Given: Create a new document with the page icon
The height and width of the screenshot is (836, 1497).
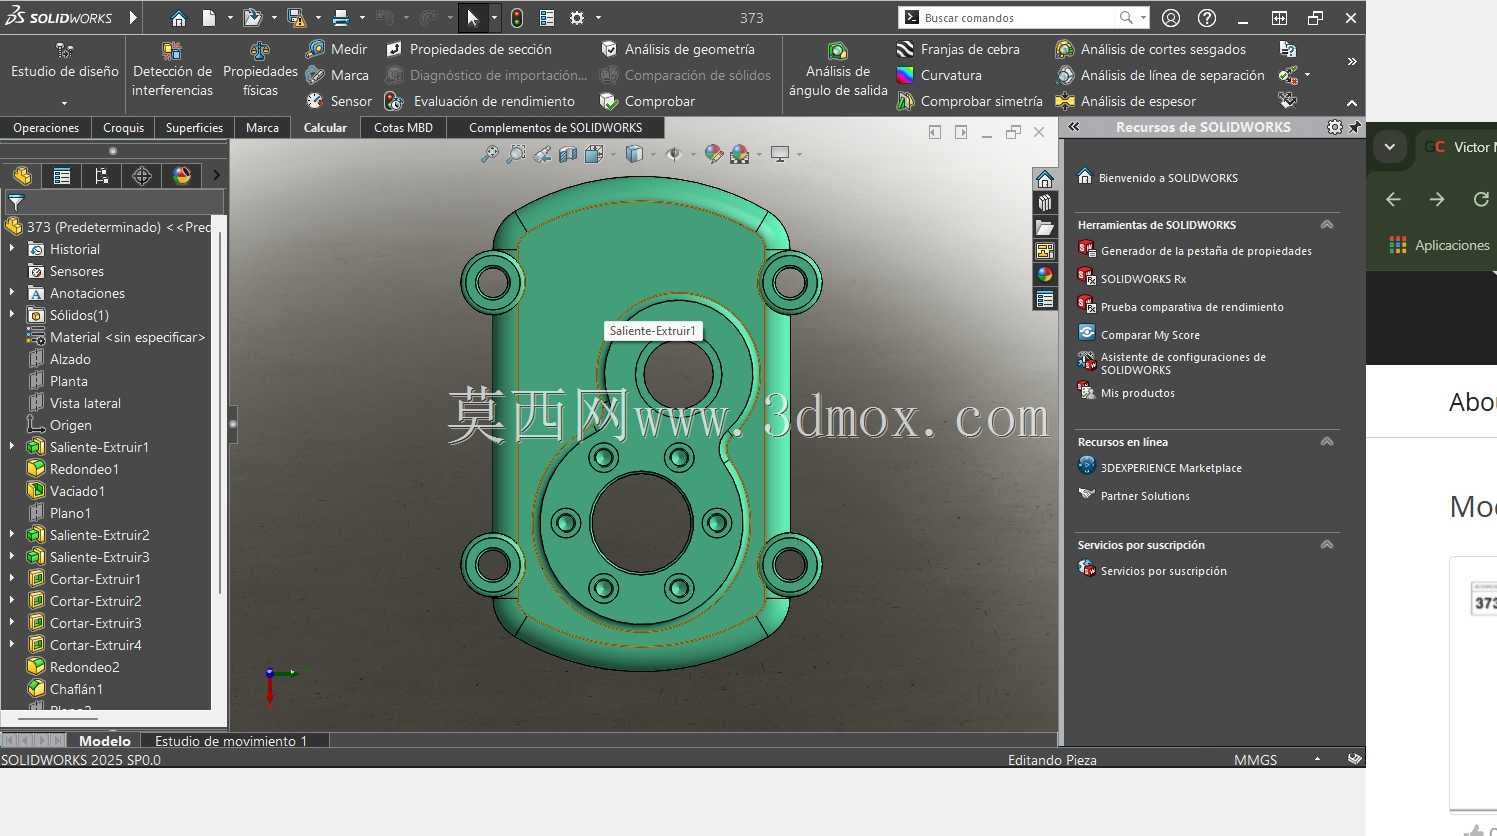Looking at the screenshot, I should pyautogui.click(x=208, y=18).
